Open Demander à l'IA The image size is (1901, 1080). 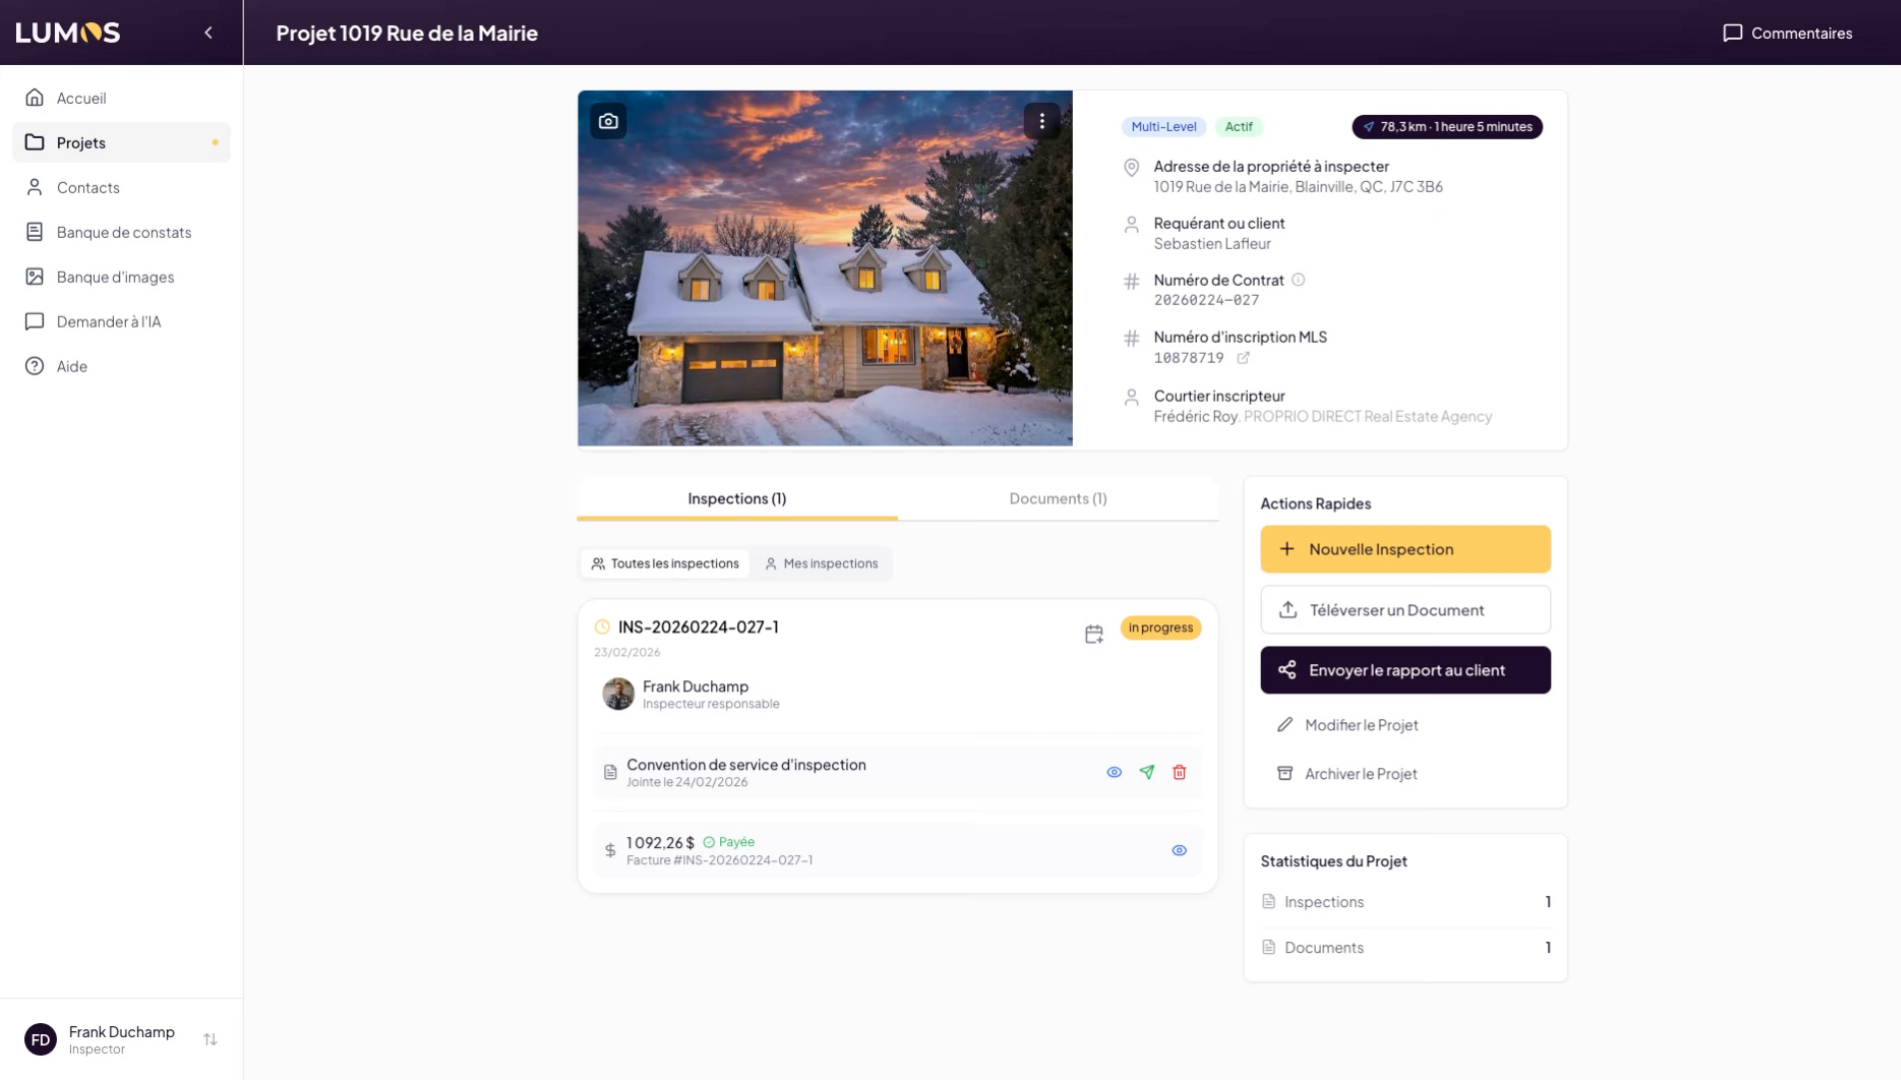(x=121, y=322)
